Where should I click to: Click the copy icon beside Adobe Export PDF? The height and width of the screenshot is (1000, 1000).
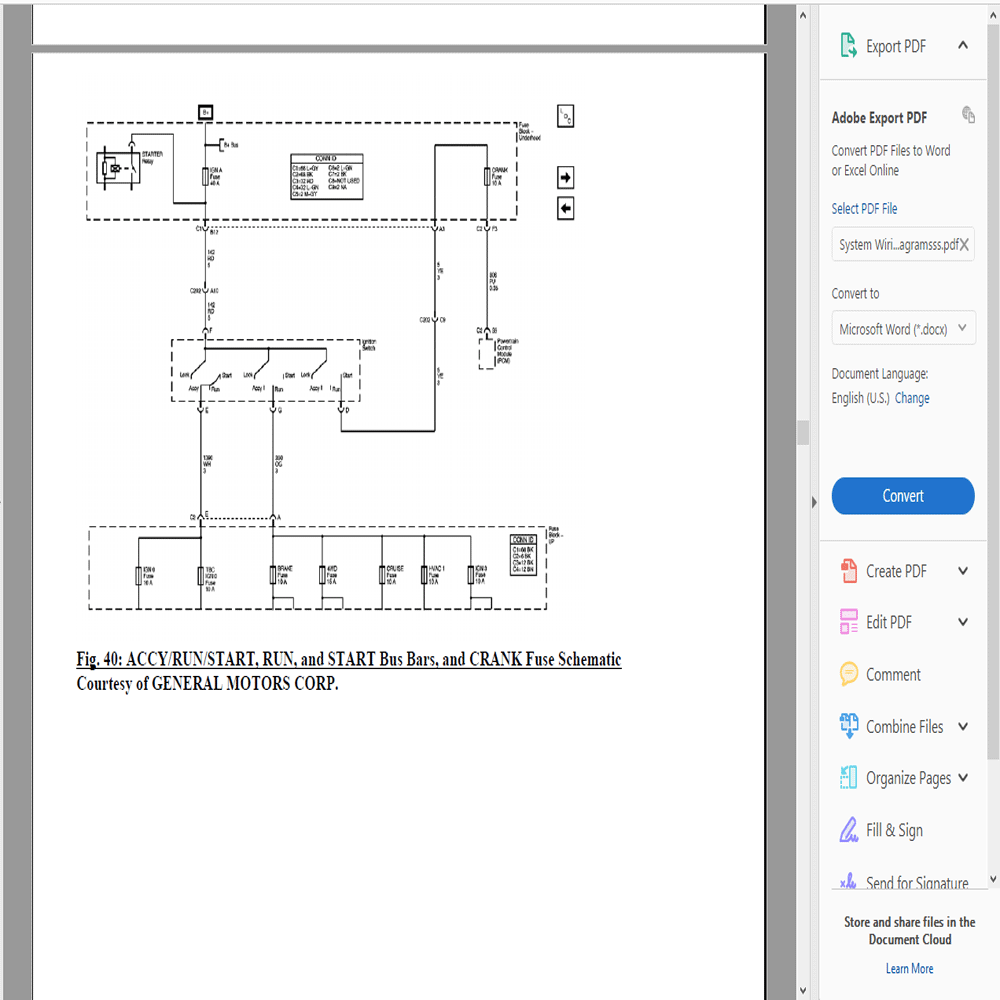pos(968,115)
